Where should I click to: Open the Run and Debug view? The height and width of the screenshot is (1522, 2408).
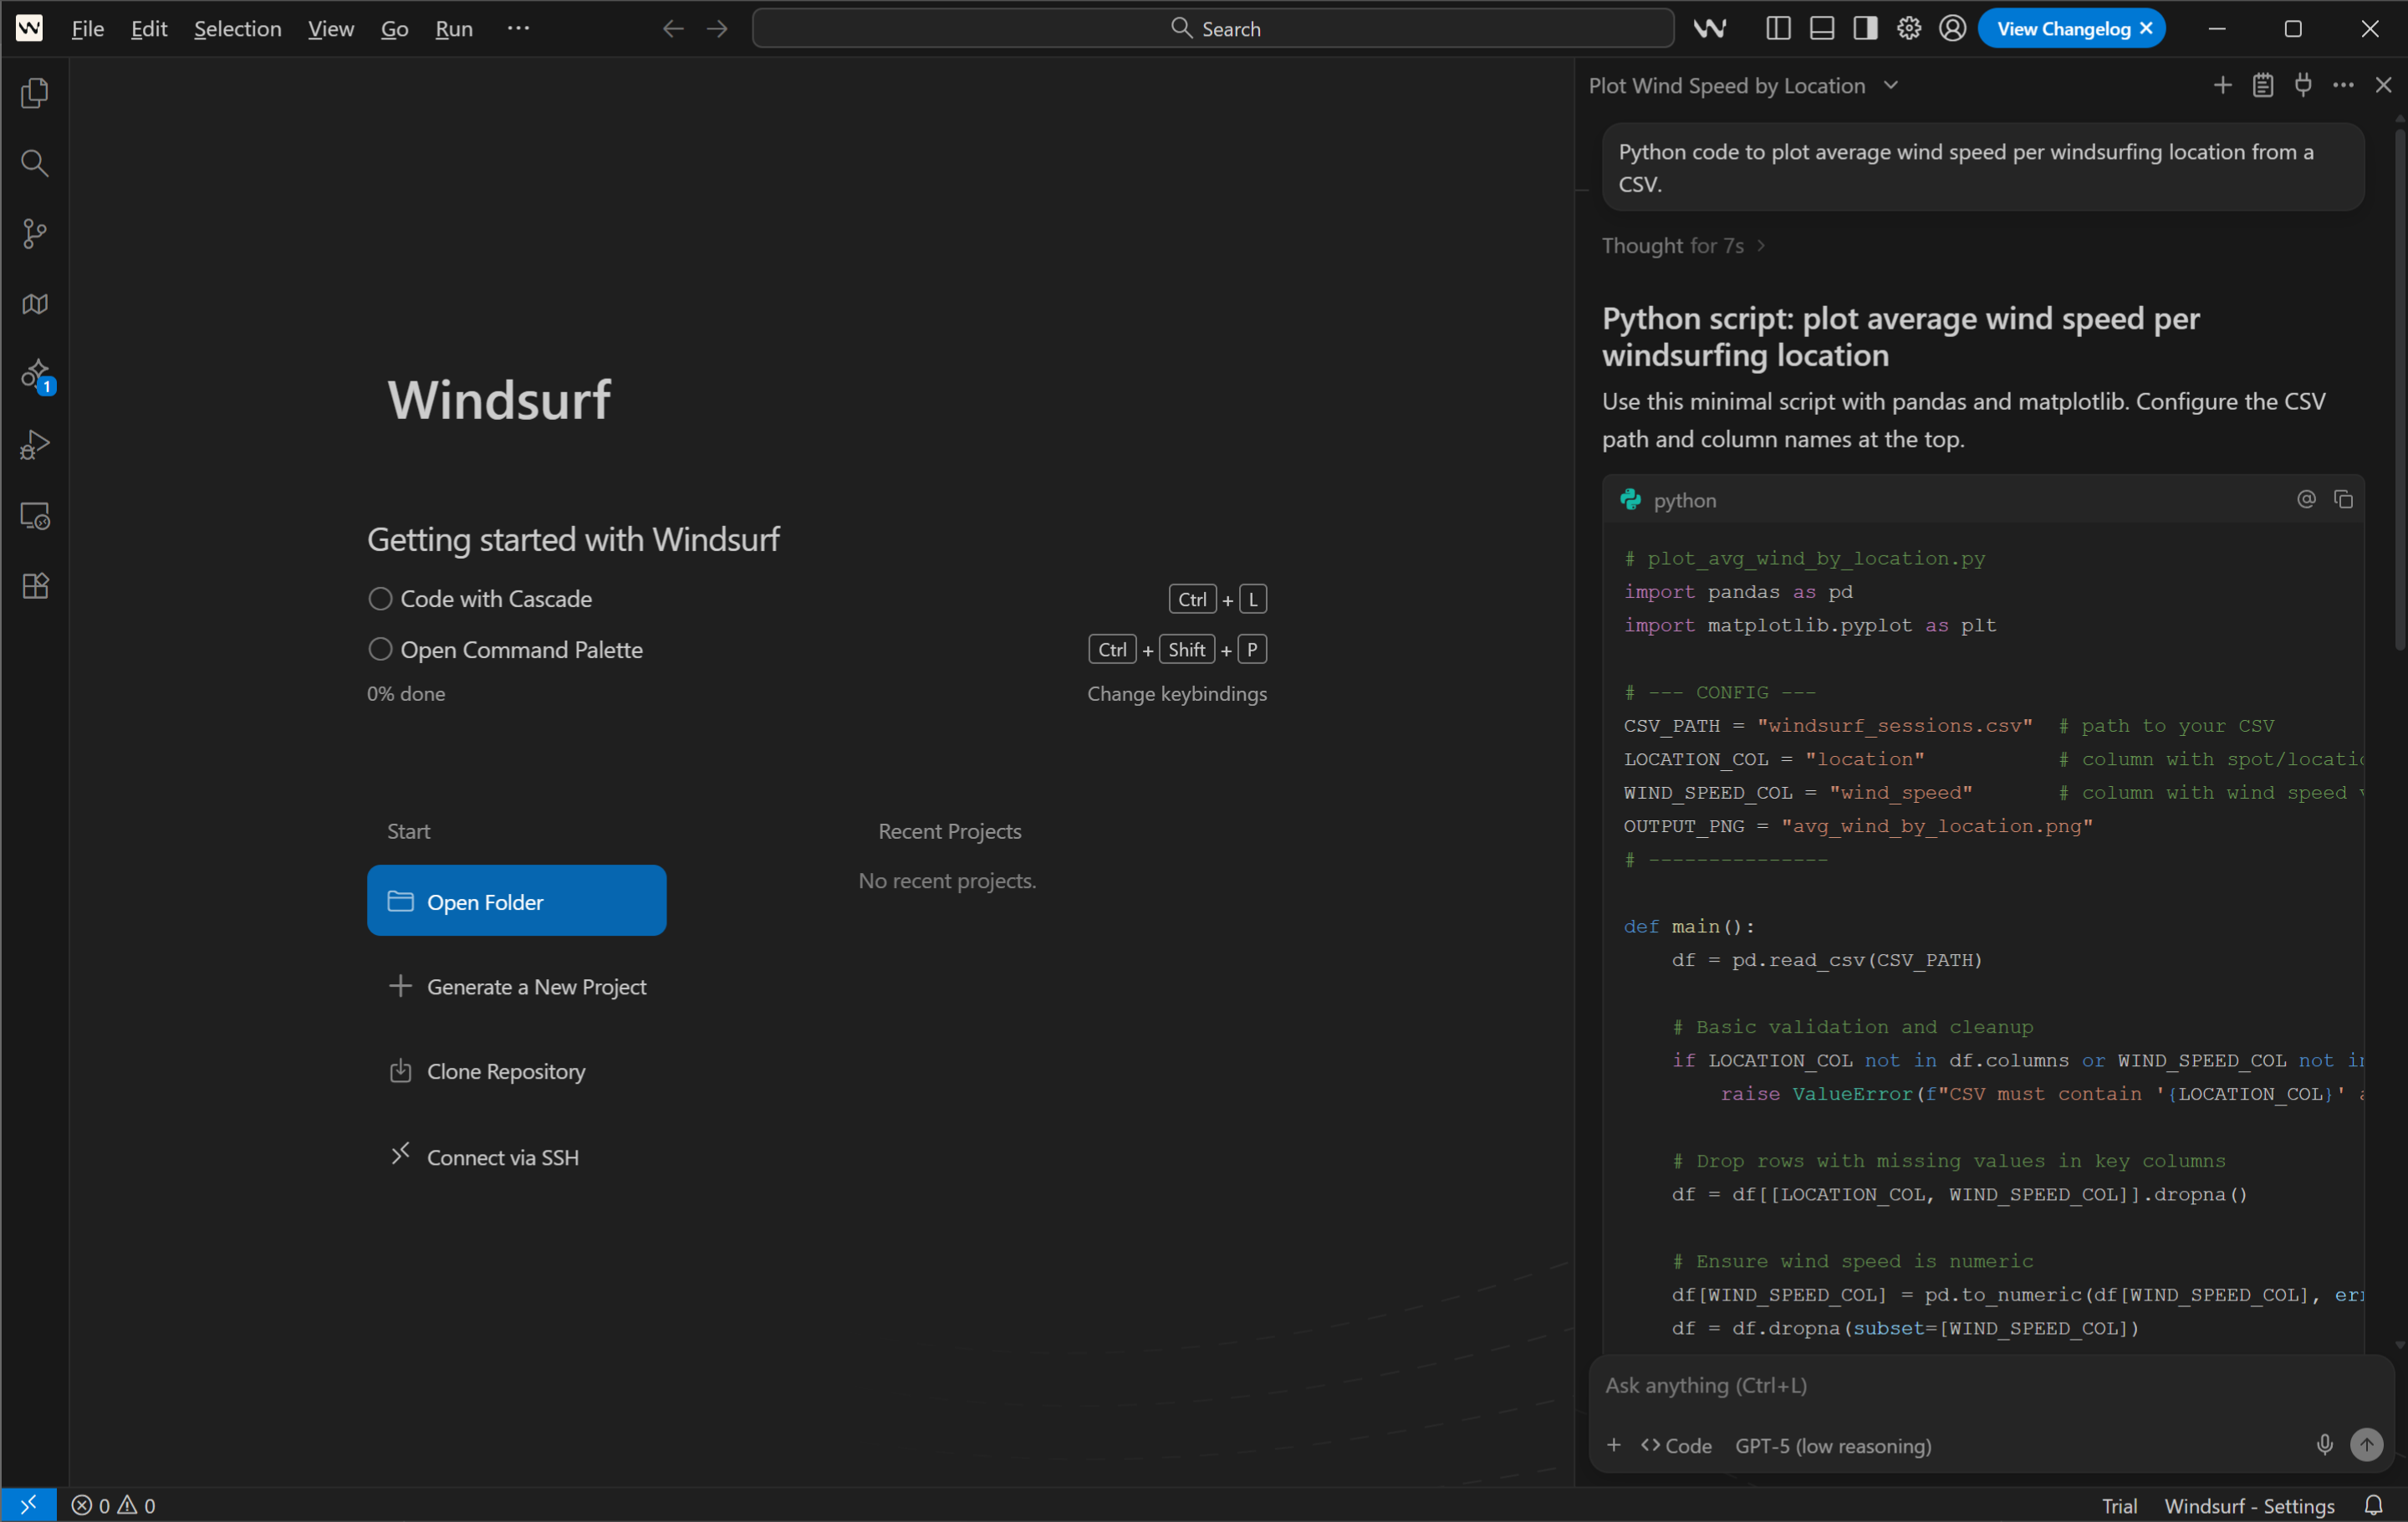click(x=35, y=445)
